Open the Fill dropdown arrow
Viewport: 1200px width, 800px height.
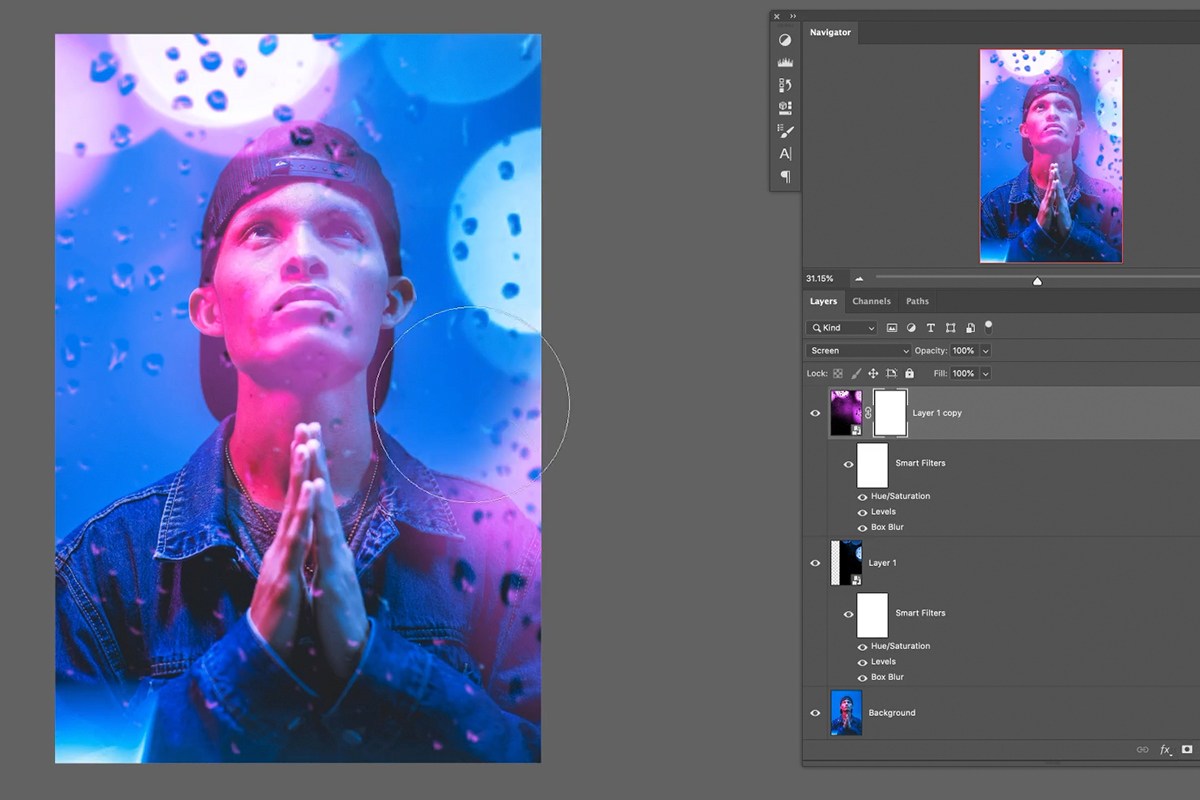click(985, 373)
